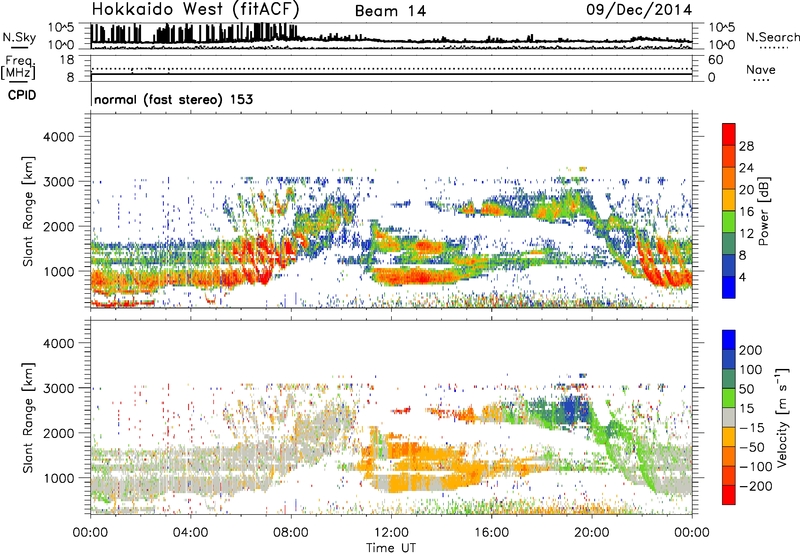Pick the Power colorbar 8–12 dB teal swatch
Viewport: 800px width, 554px height.
point(729,243)
